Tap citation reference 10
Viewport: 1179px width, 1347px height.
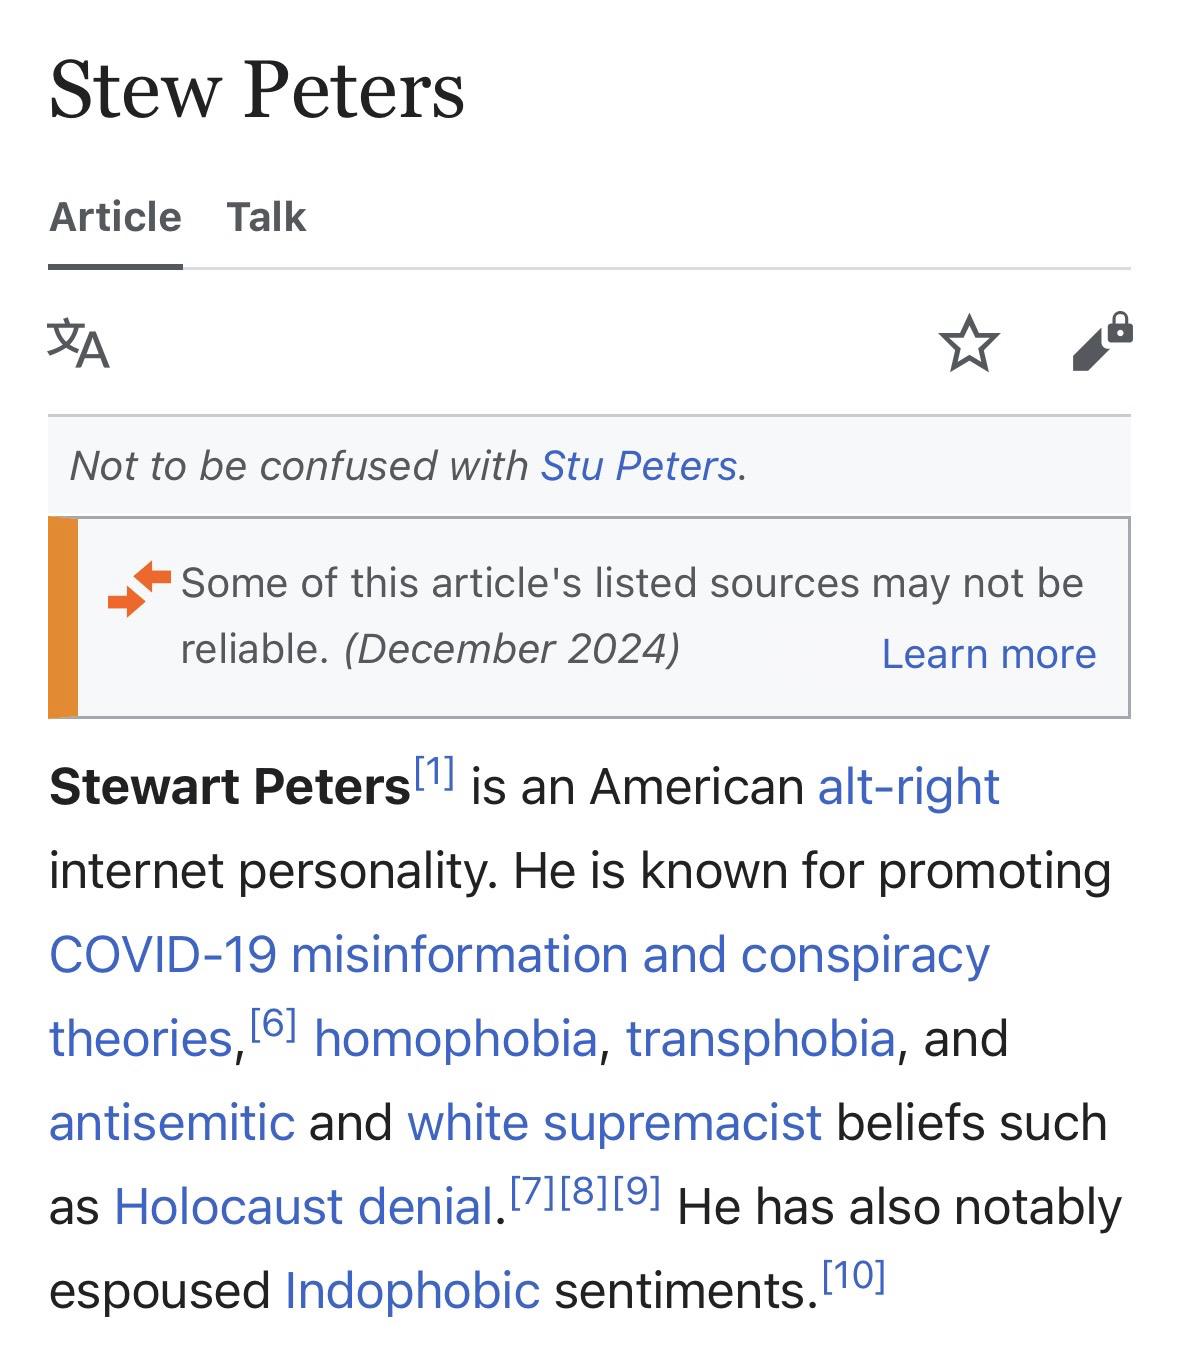(853, 1276)
